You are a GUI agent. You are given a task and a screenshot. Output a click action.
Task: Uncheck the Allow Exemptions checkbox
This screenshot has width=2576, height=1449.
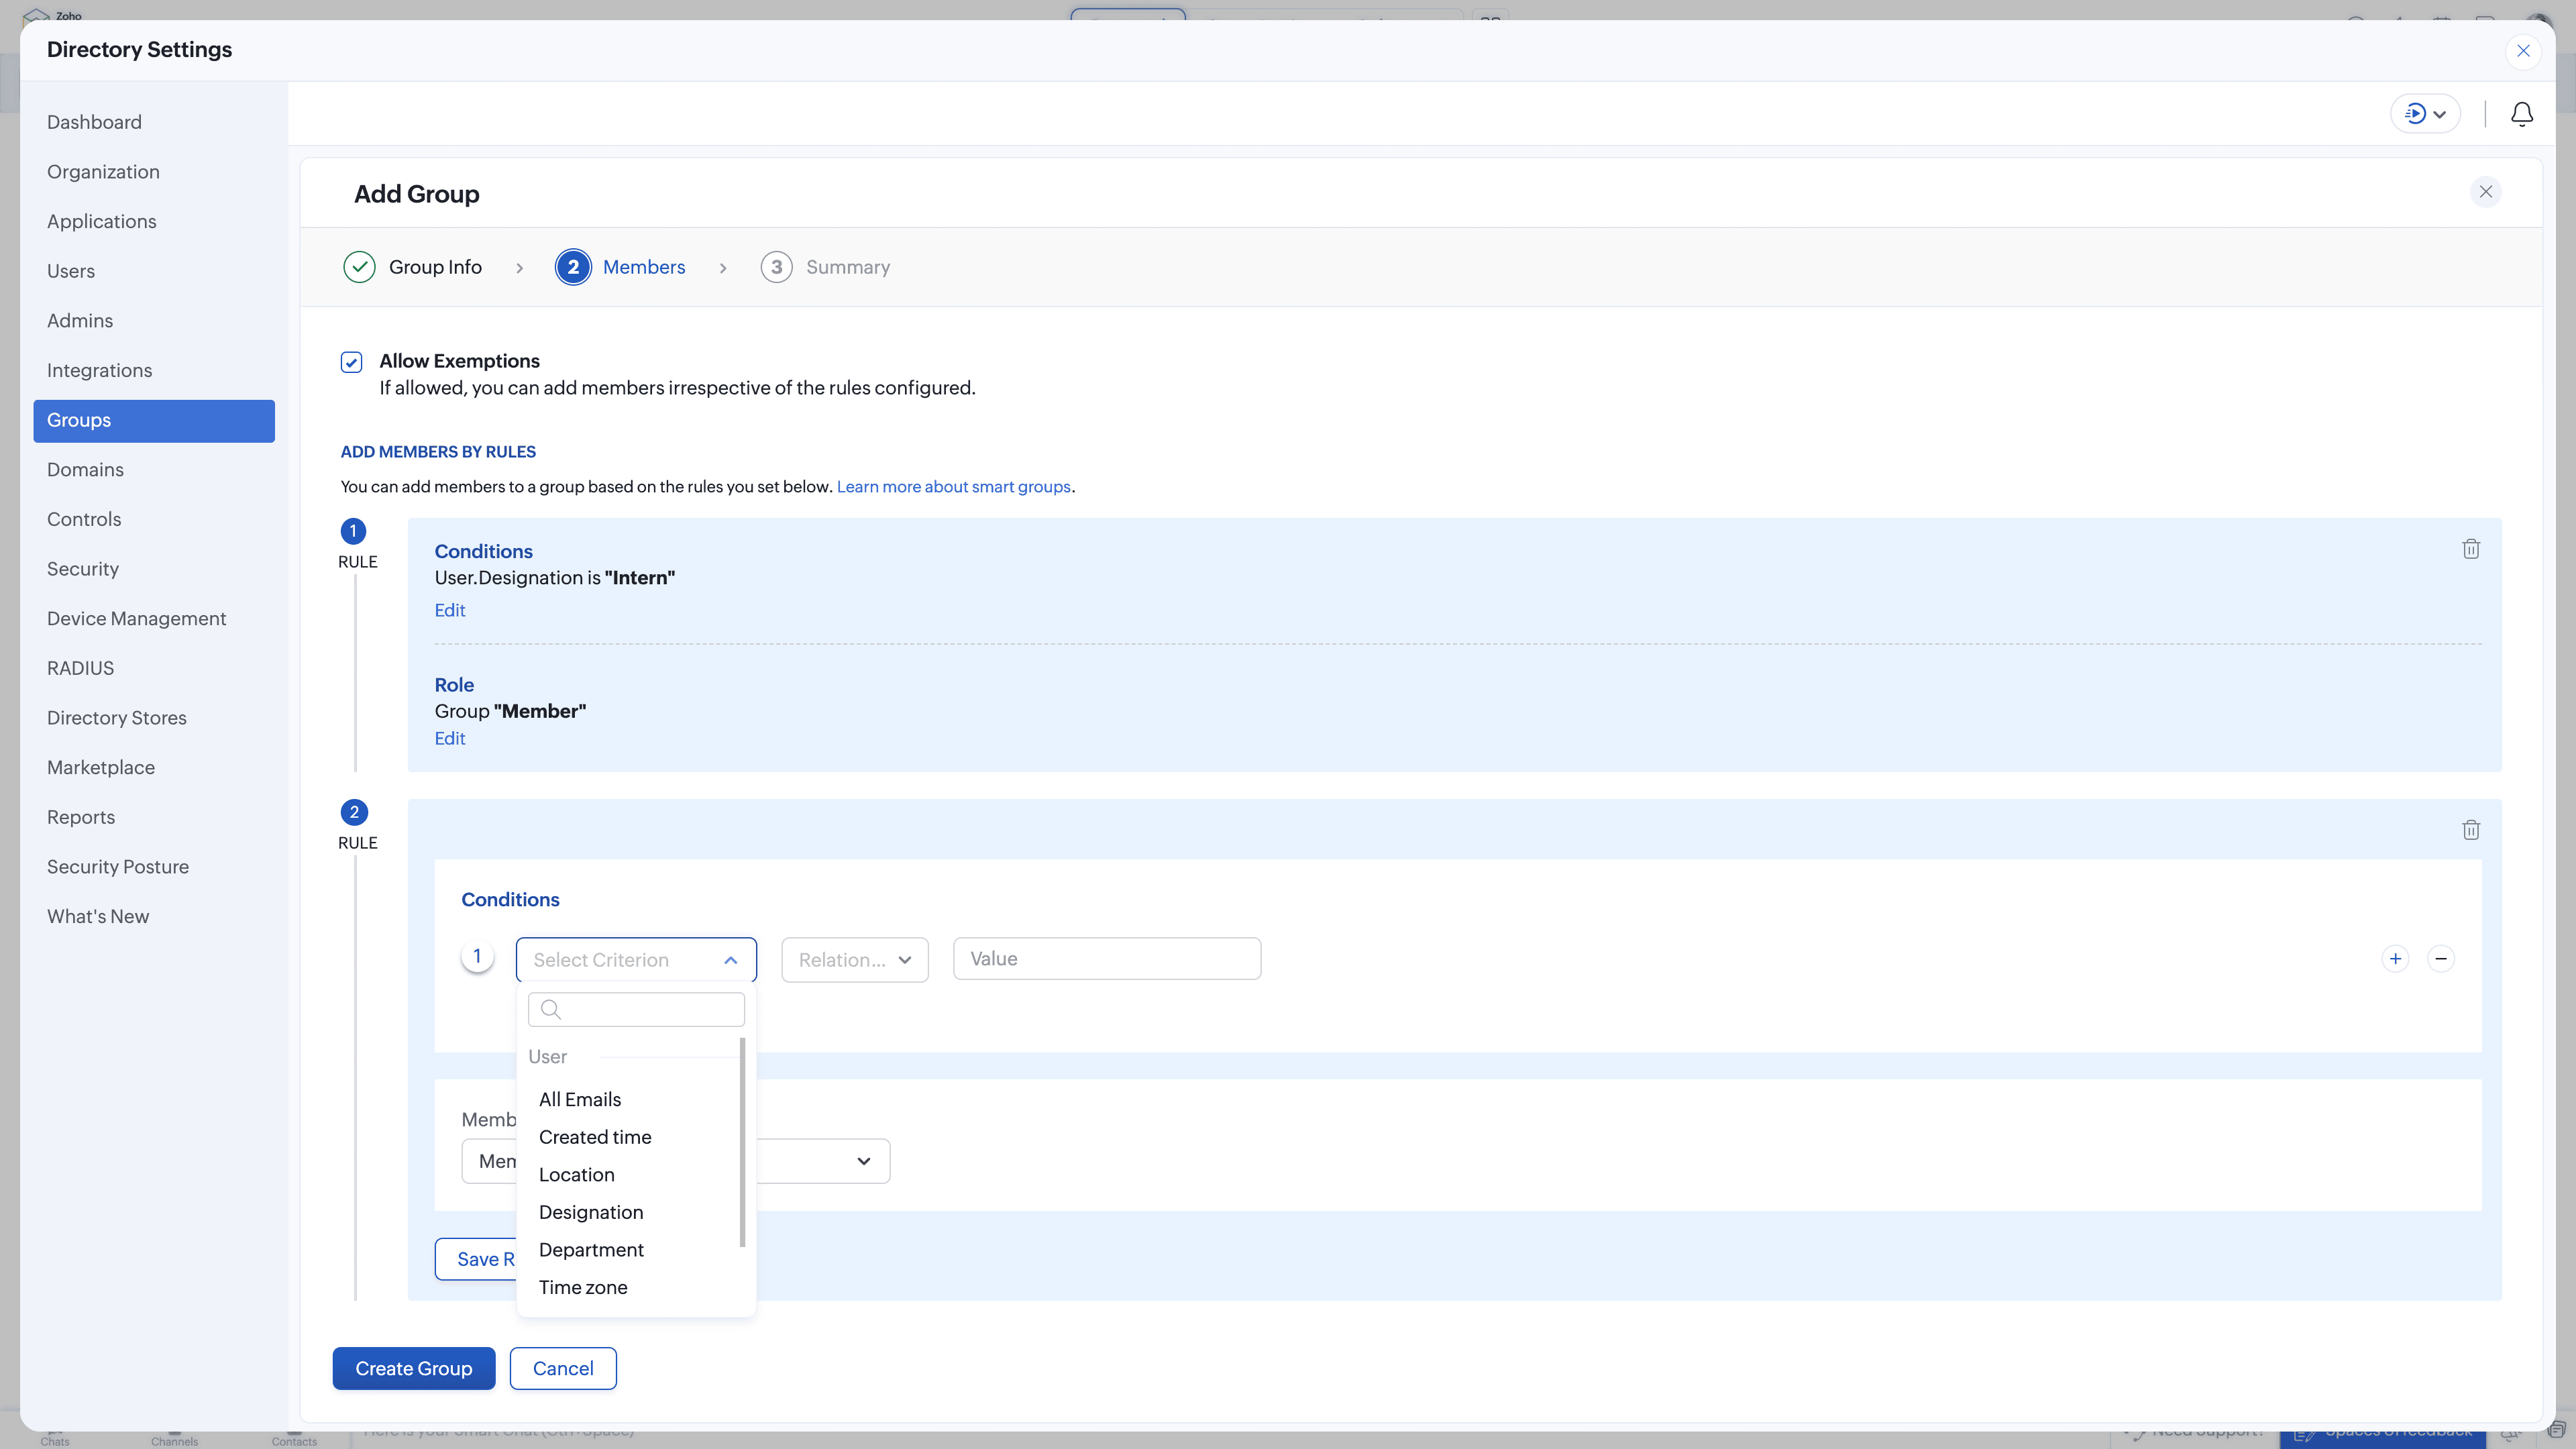[351, 362]
